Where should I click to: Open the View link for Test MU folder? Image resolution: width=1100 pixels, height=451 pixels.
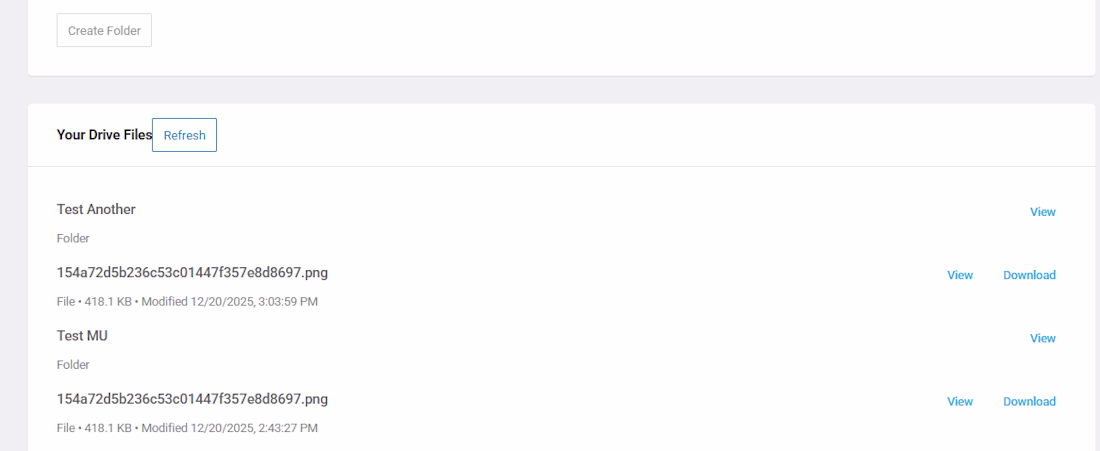1042,338
